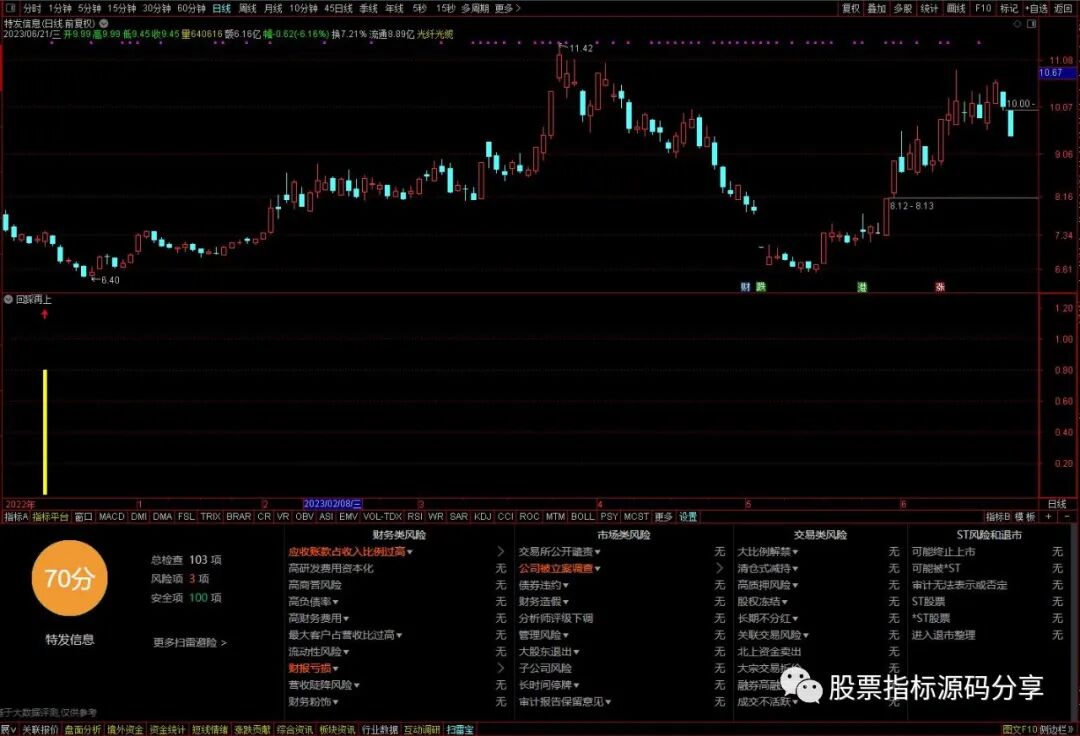
Task: Select the OBV indicator
Action: tap(304, 516)
